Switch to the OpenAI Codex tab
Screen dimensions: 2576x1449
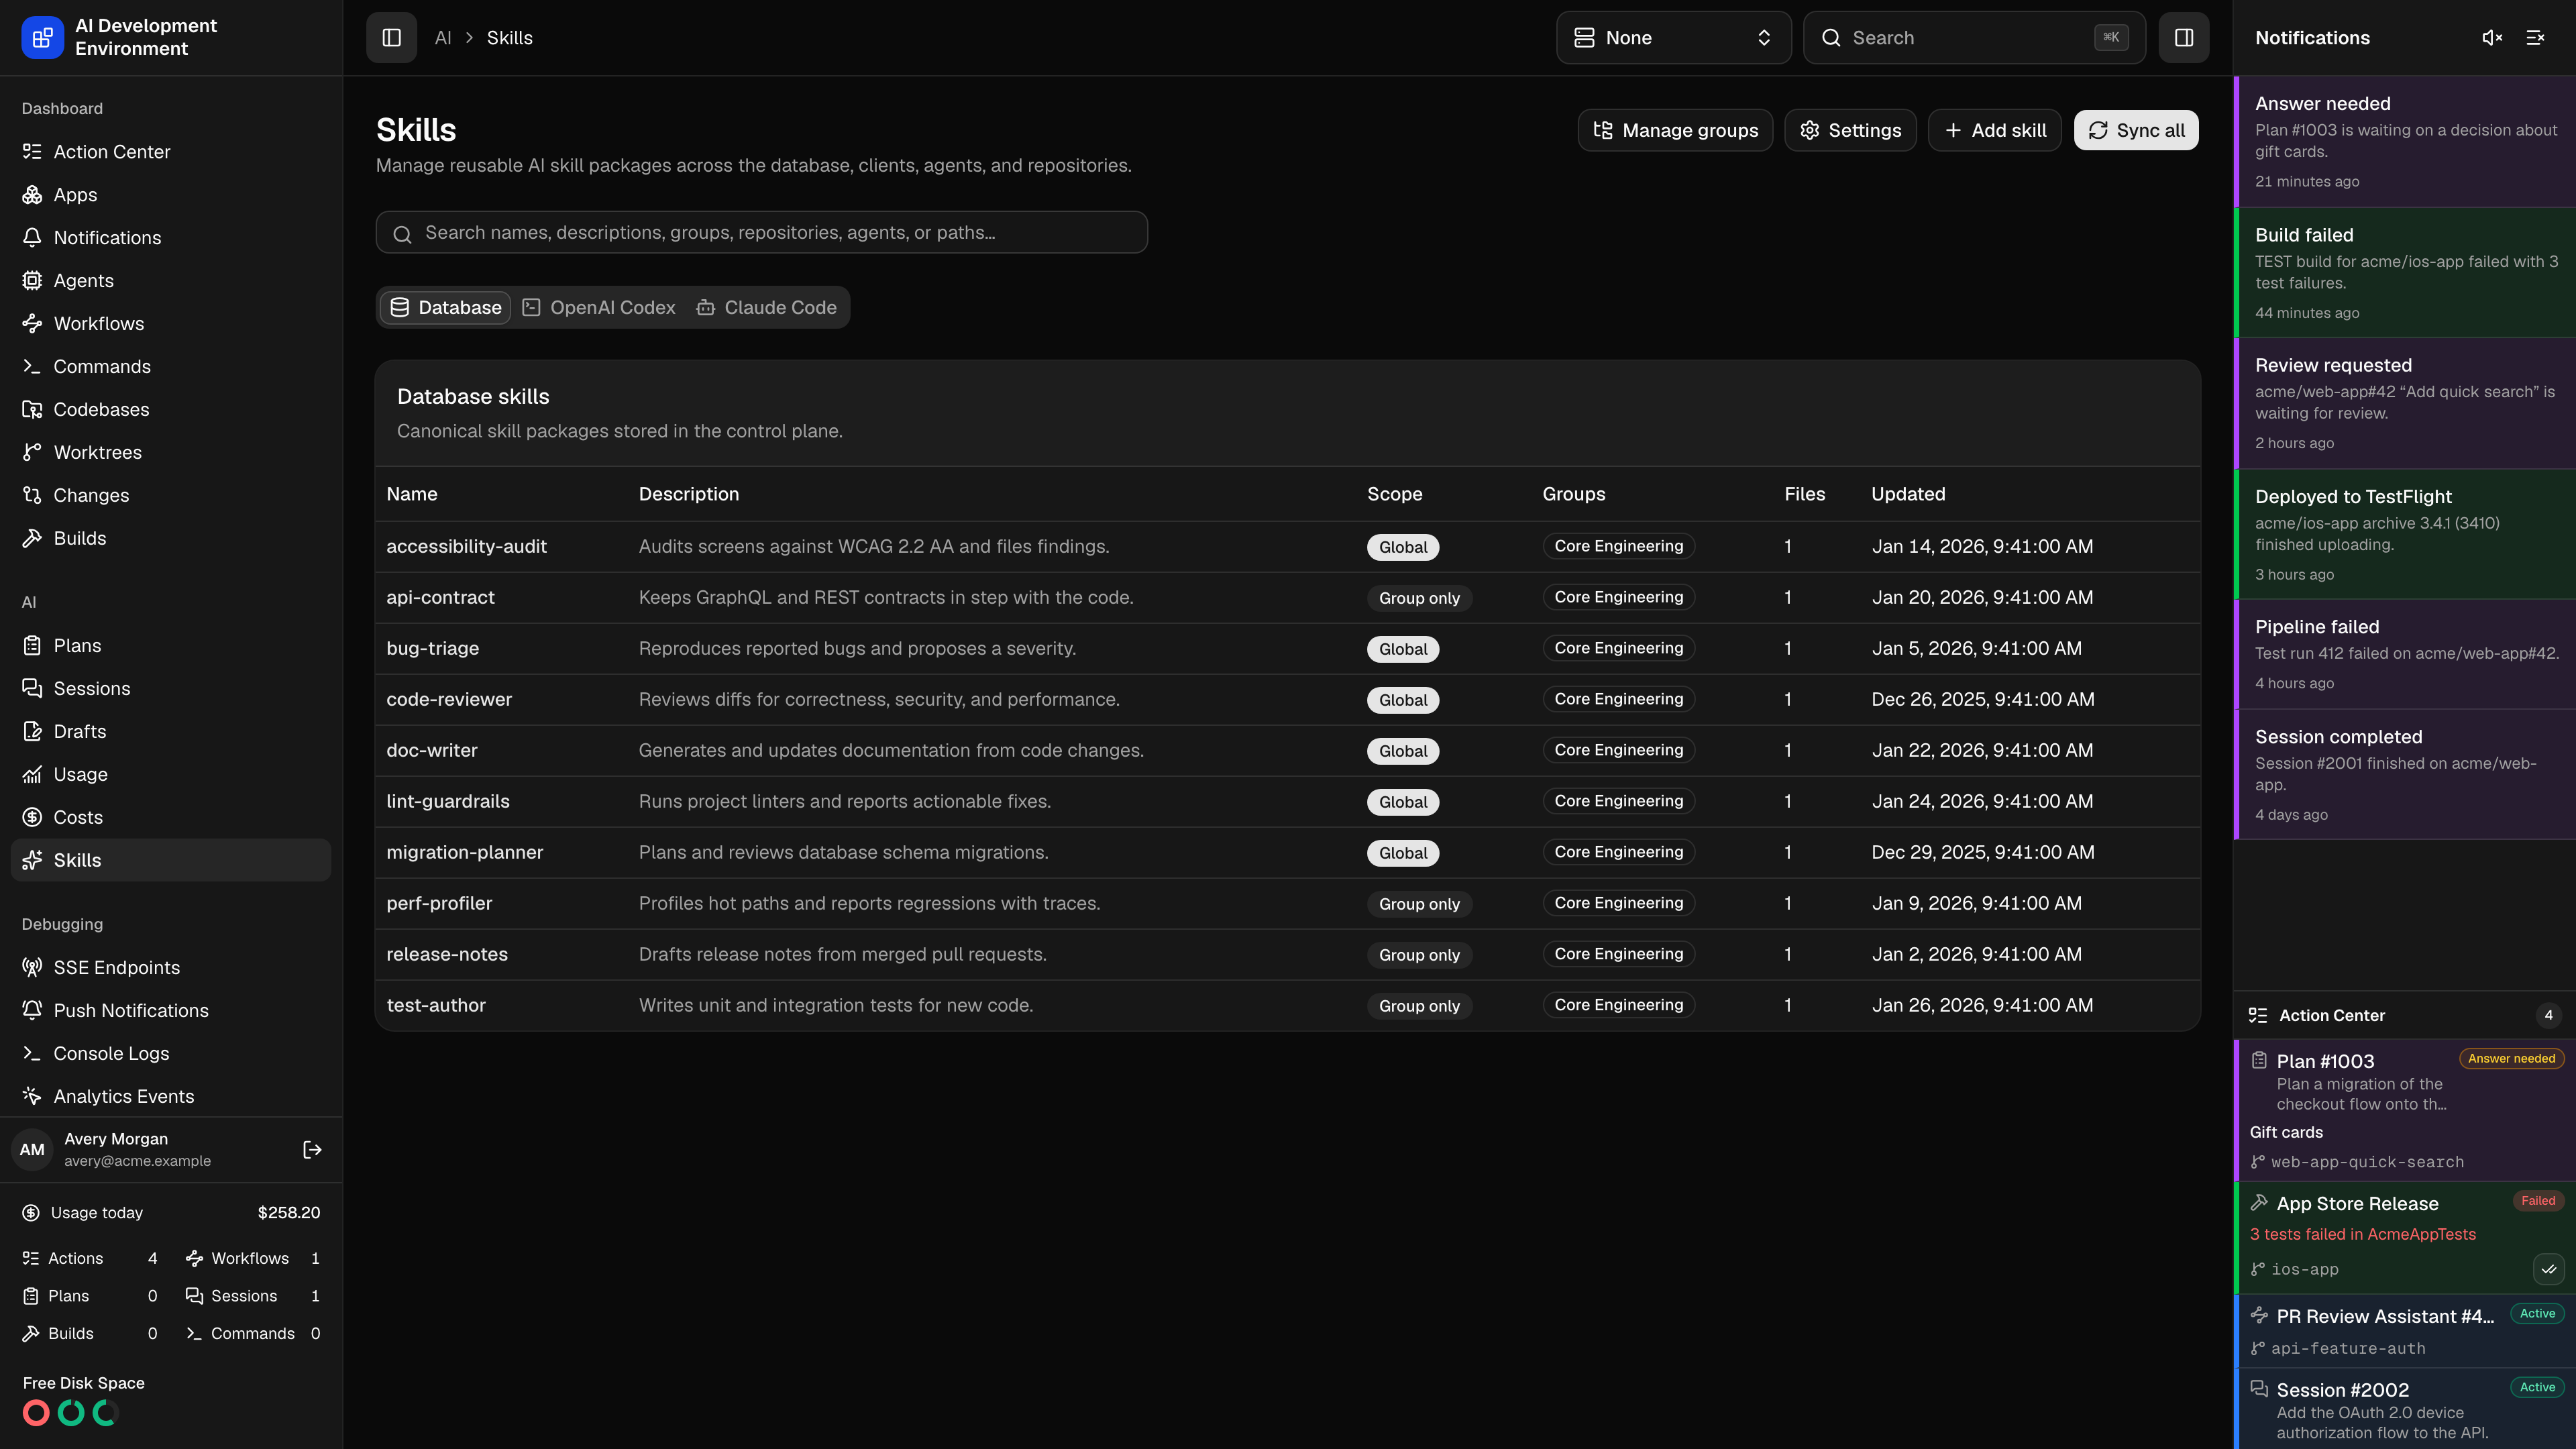click(x=599, y=308)
